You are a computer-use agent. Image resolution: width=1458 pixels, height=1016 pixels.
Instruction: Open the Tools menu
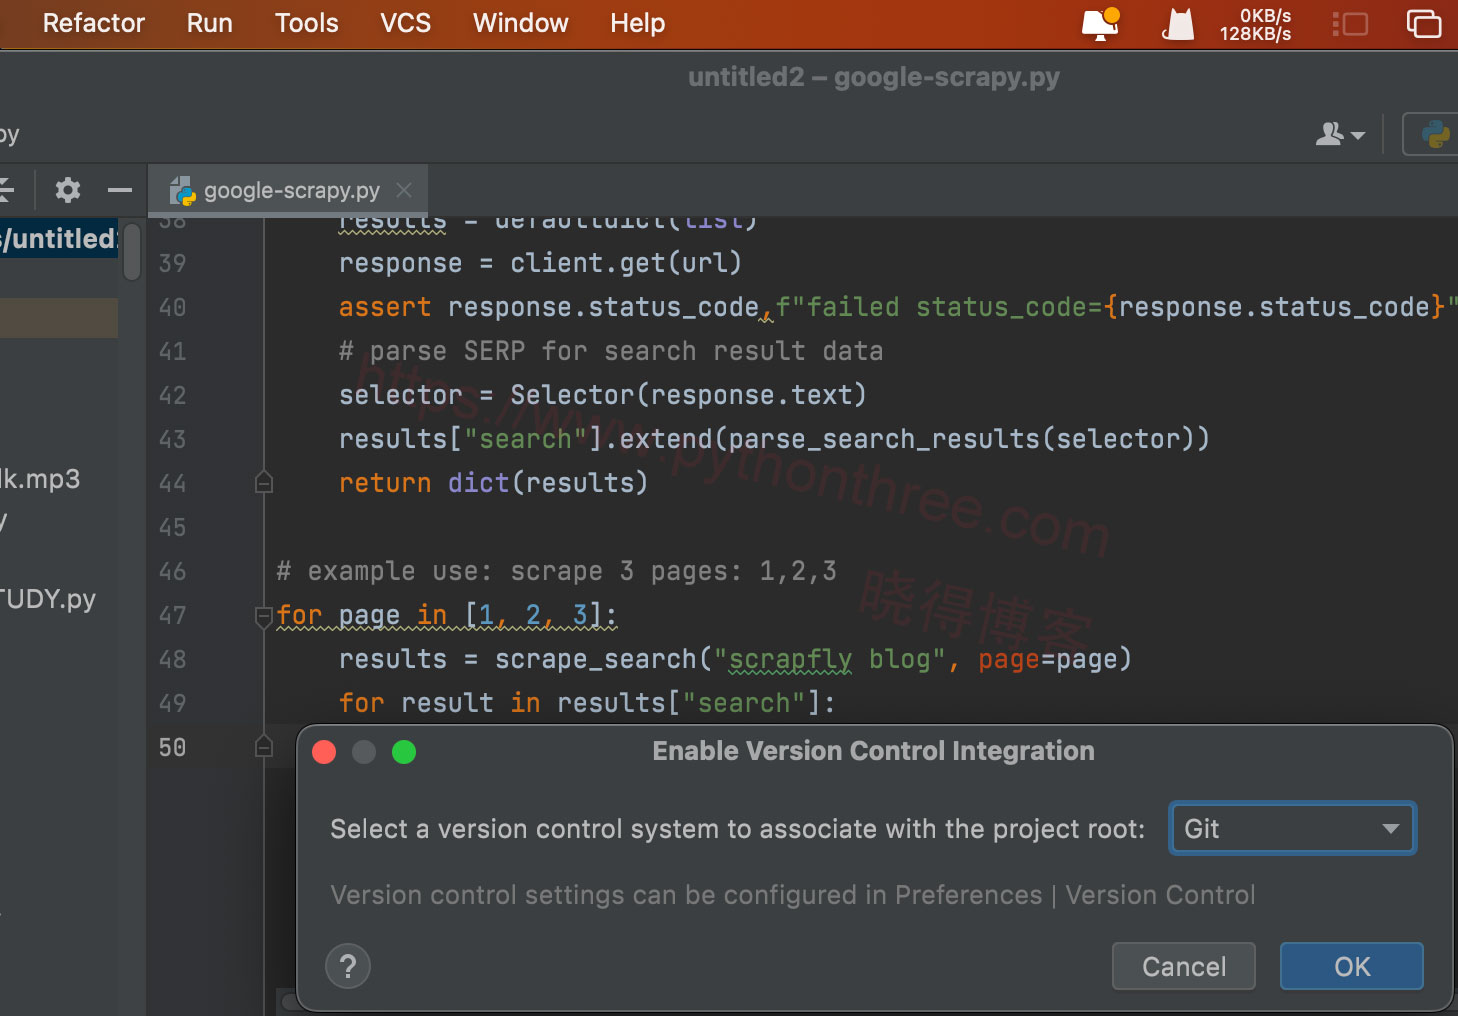306,23
